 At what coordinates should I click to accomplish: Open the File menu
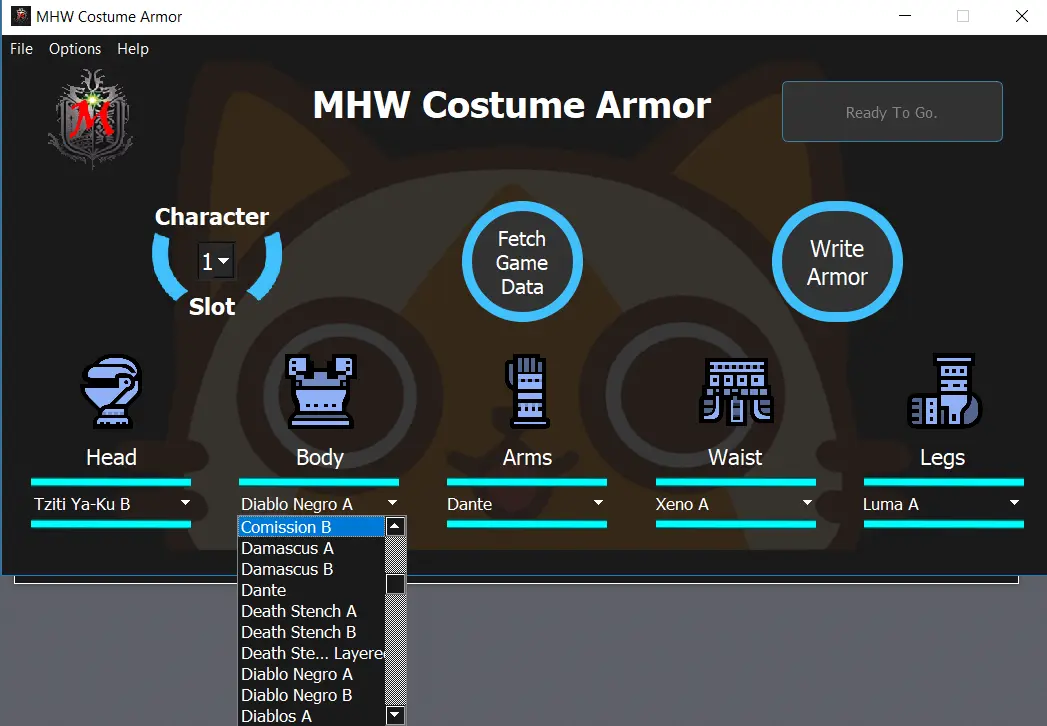(21, 49)
